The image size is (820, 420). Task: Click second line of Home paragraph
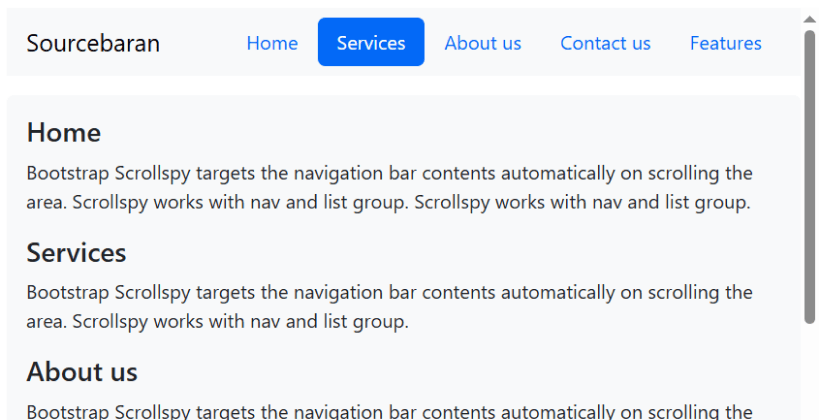click(388, 203)
